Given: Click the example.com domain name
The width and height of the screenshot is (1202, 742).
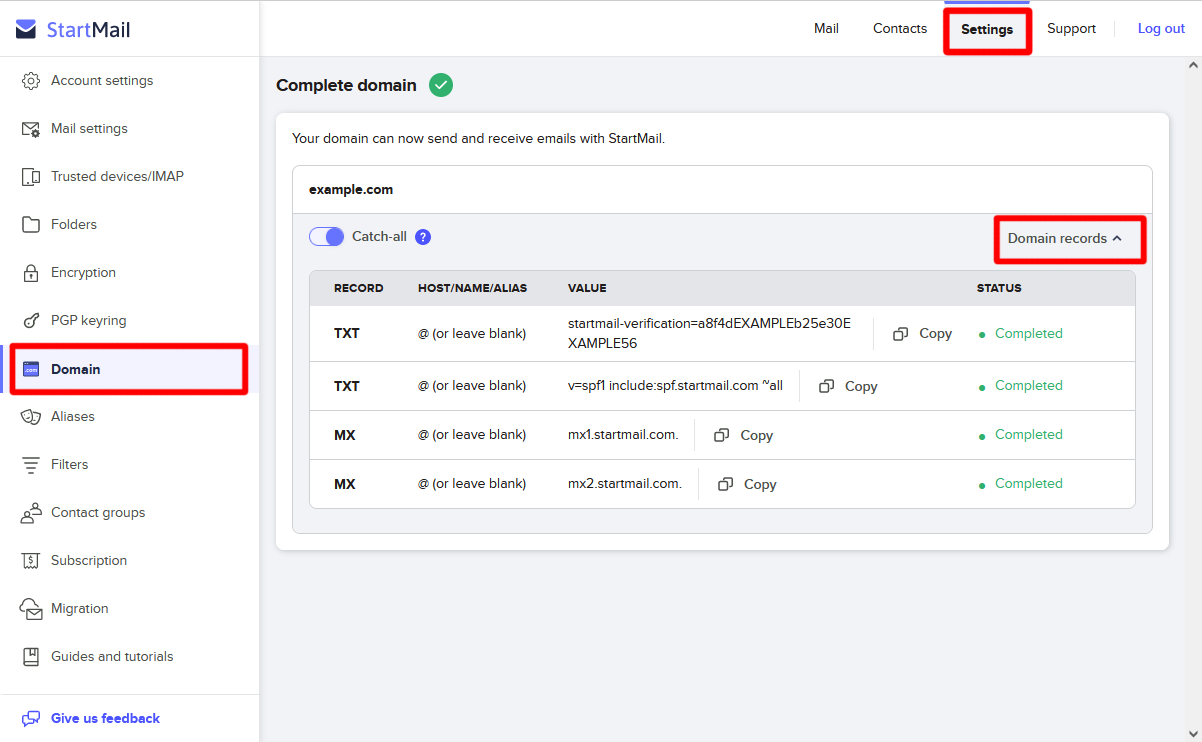Looking at the screenshot, I should click(x=351, y=190).
